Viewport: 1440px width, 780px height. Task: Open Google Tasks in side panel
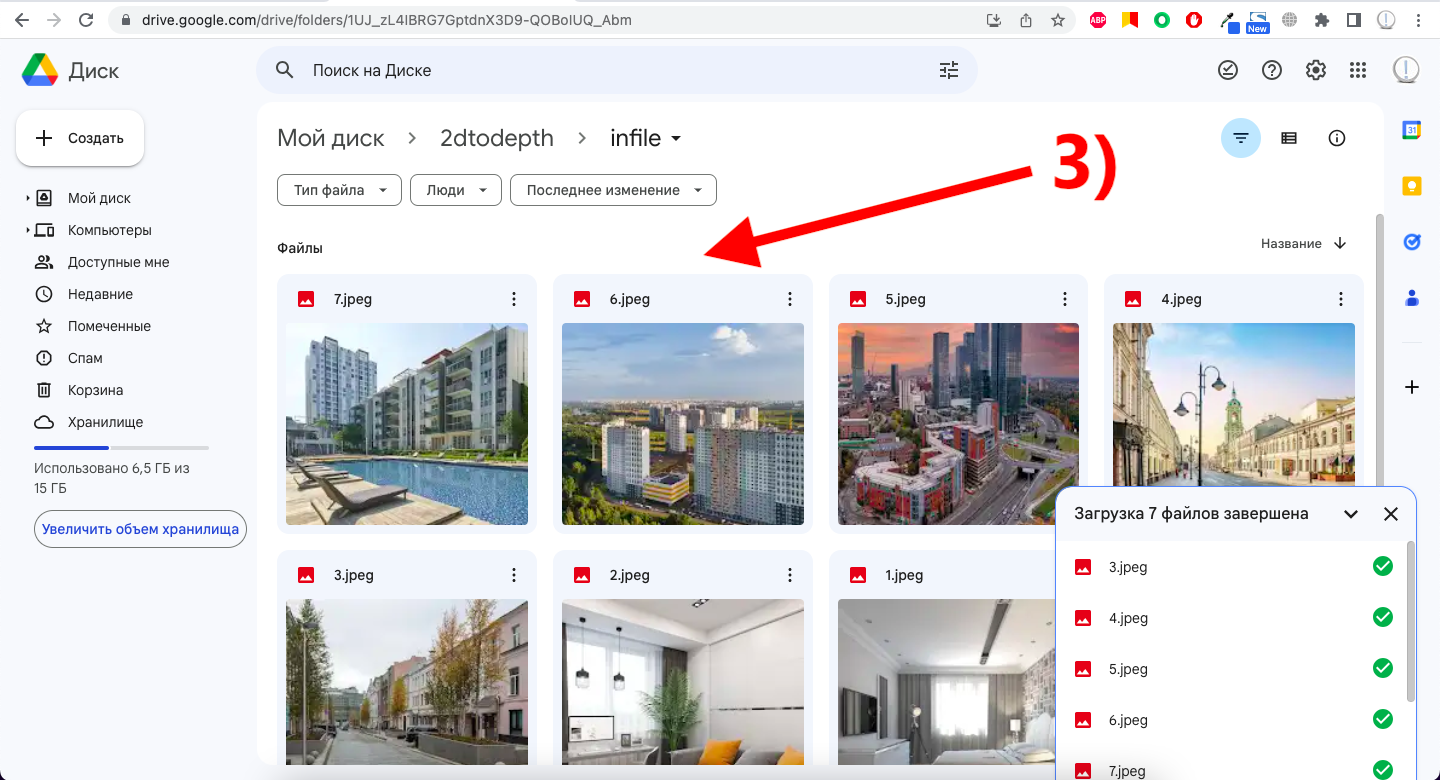[x=1412, y=241]
